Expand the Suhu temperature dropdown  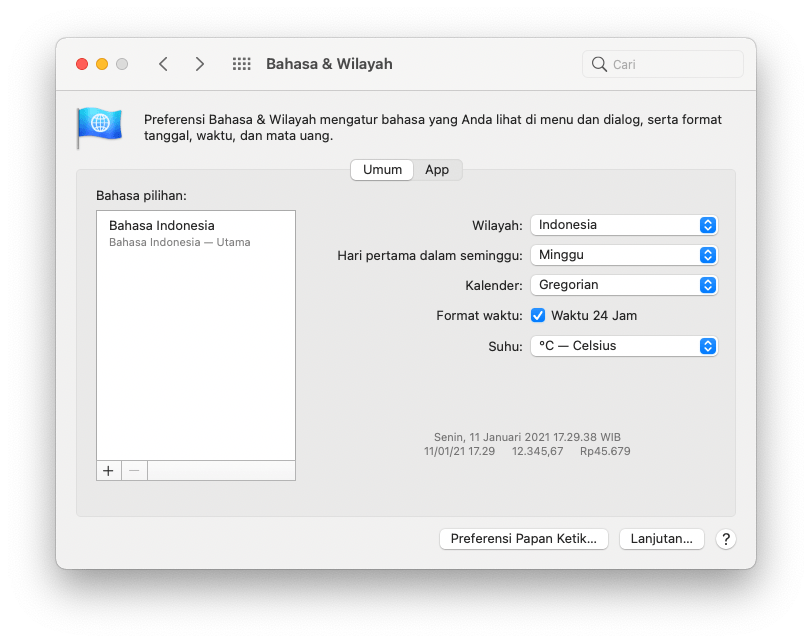[x=623, y=346]
